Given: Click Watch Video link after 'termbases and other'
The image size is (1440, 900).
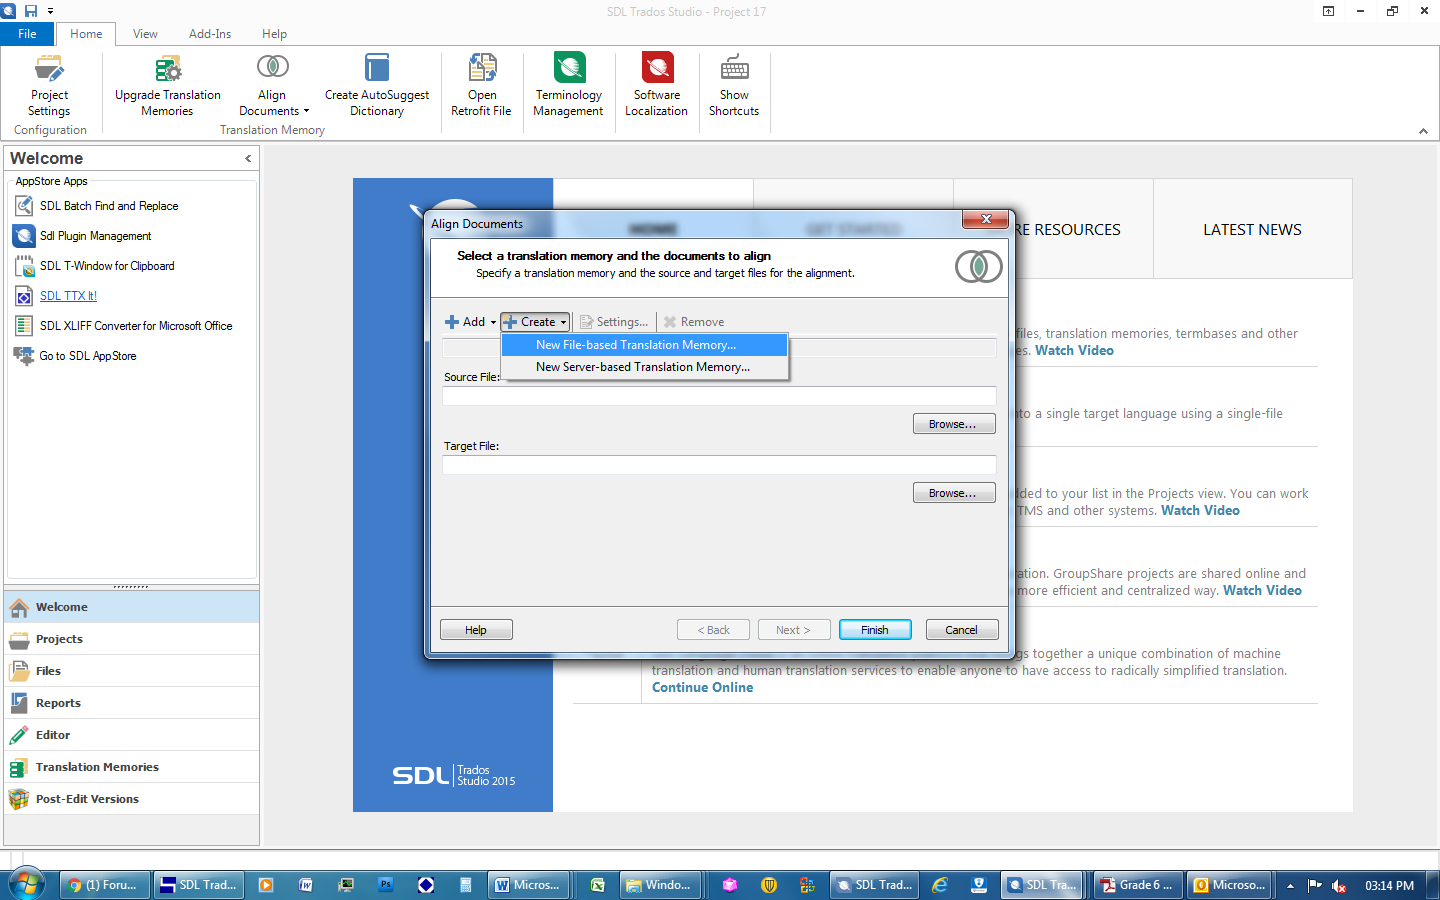Looking at the screenshot, I should (x=1074, y=351).
